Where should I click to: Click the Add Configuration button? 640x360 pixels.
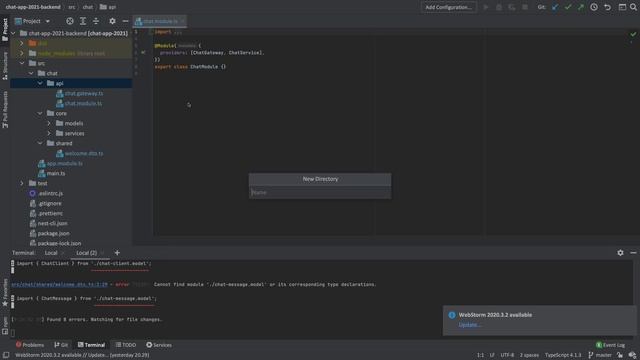[x=448, y=7]
